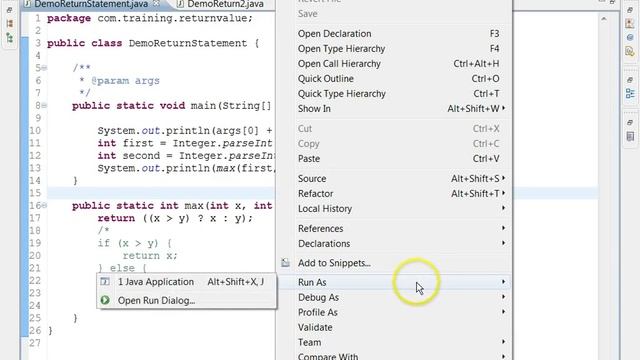Expand the Local History submenu arrow
The height and width of the screenshot is (360, 640).
pyautogui.click(x=504, y=208)
